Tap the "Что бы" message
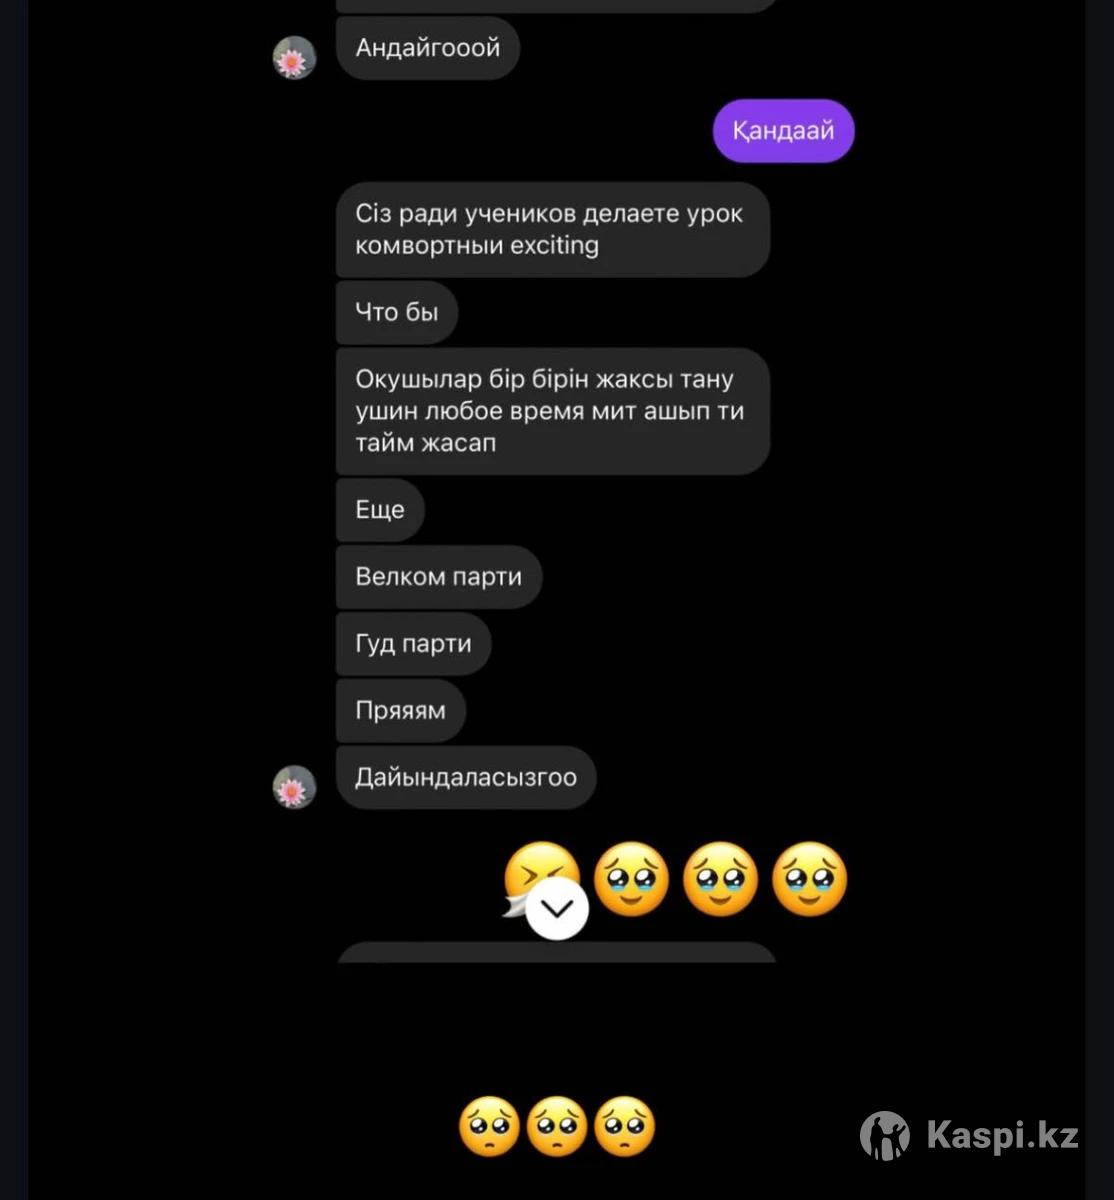Screen dimensions: 1114x1200 (x=397, y=312)
